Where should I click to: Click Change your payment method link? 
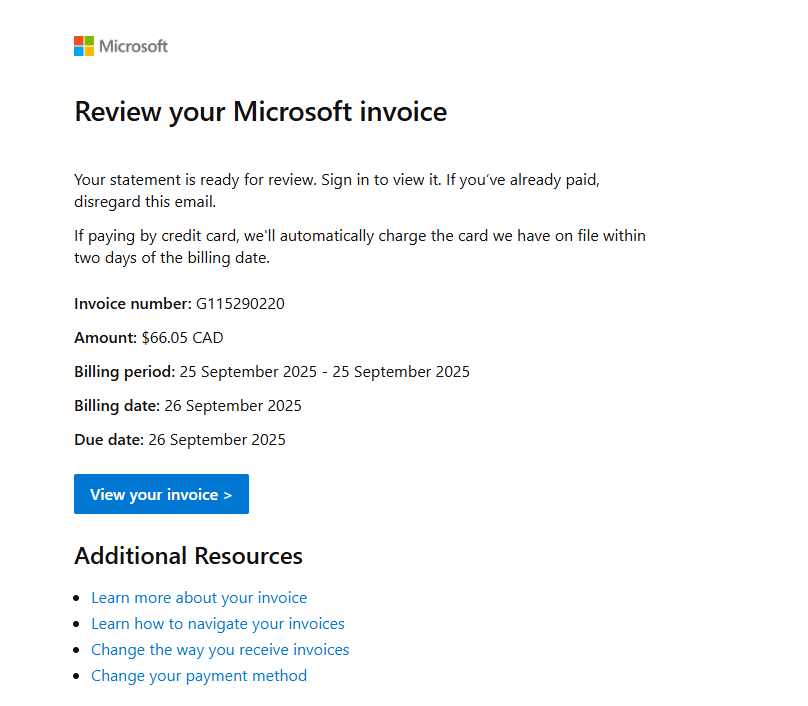click(x=199, y=676)
